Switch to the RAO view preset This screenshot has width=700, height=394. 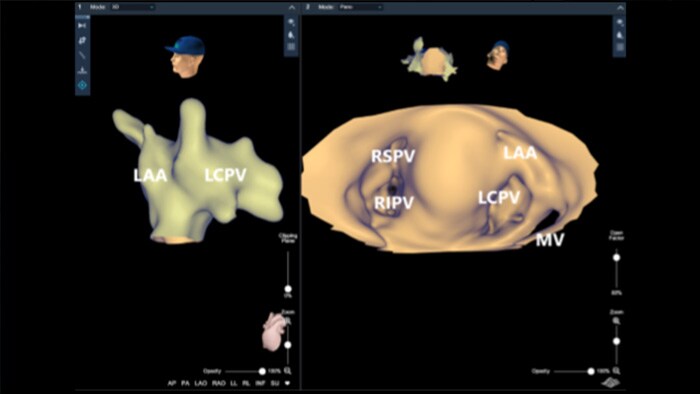point(218,383)
